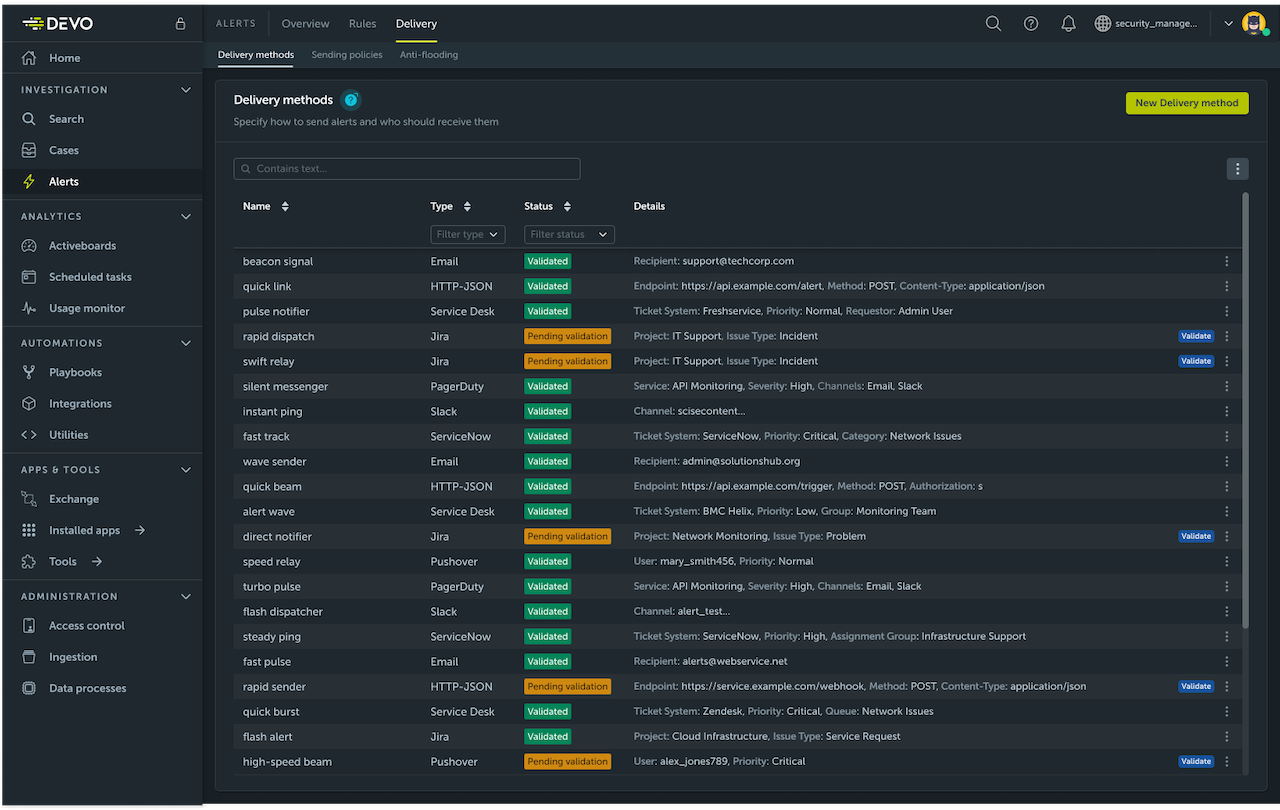This screenshot has width=1280, height=810.
Task: Open the global search magnifier icon
Action: point(993,22)
